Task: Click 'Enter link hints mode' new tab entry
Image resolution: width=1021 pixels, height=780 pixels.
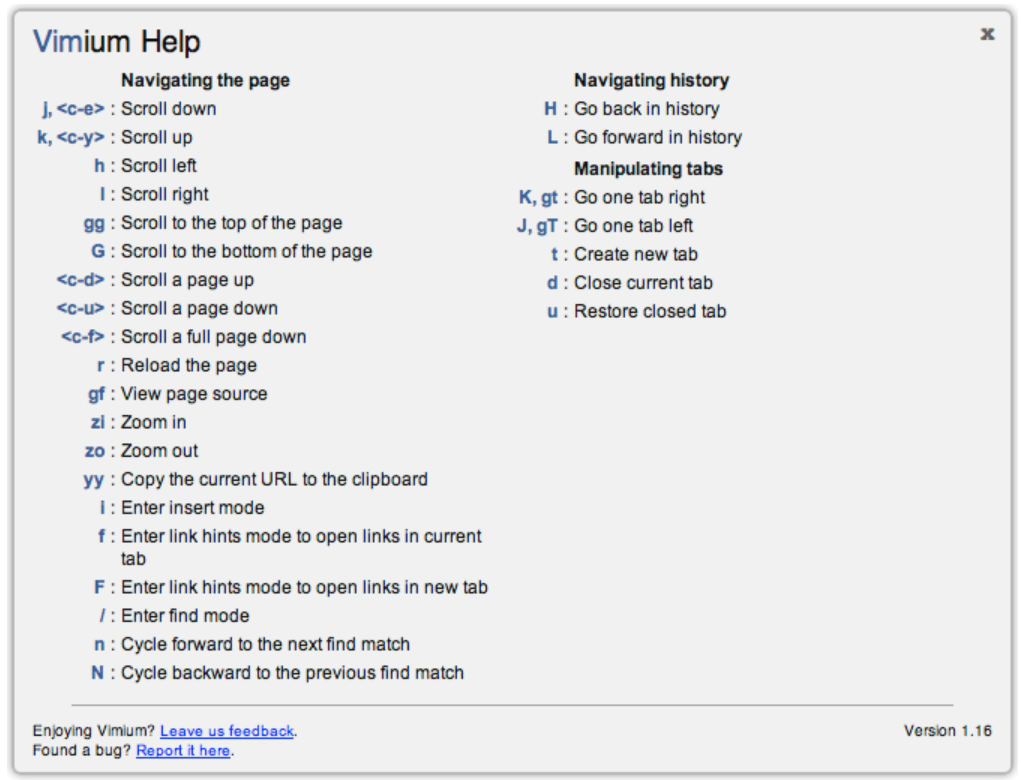Action: click(x=304, y=588)
